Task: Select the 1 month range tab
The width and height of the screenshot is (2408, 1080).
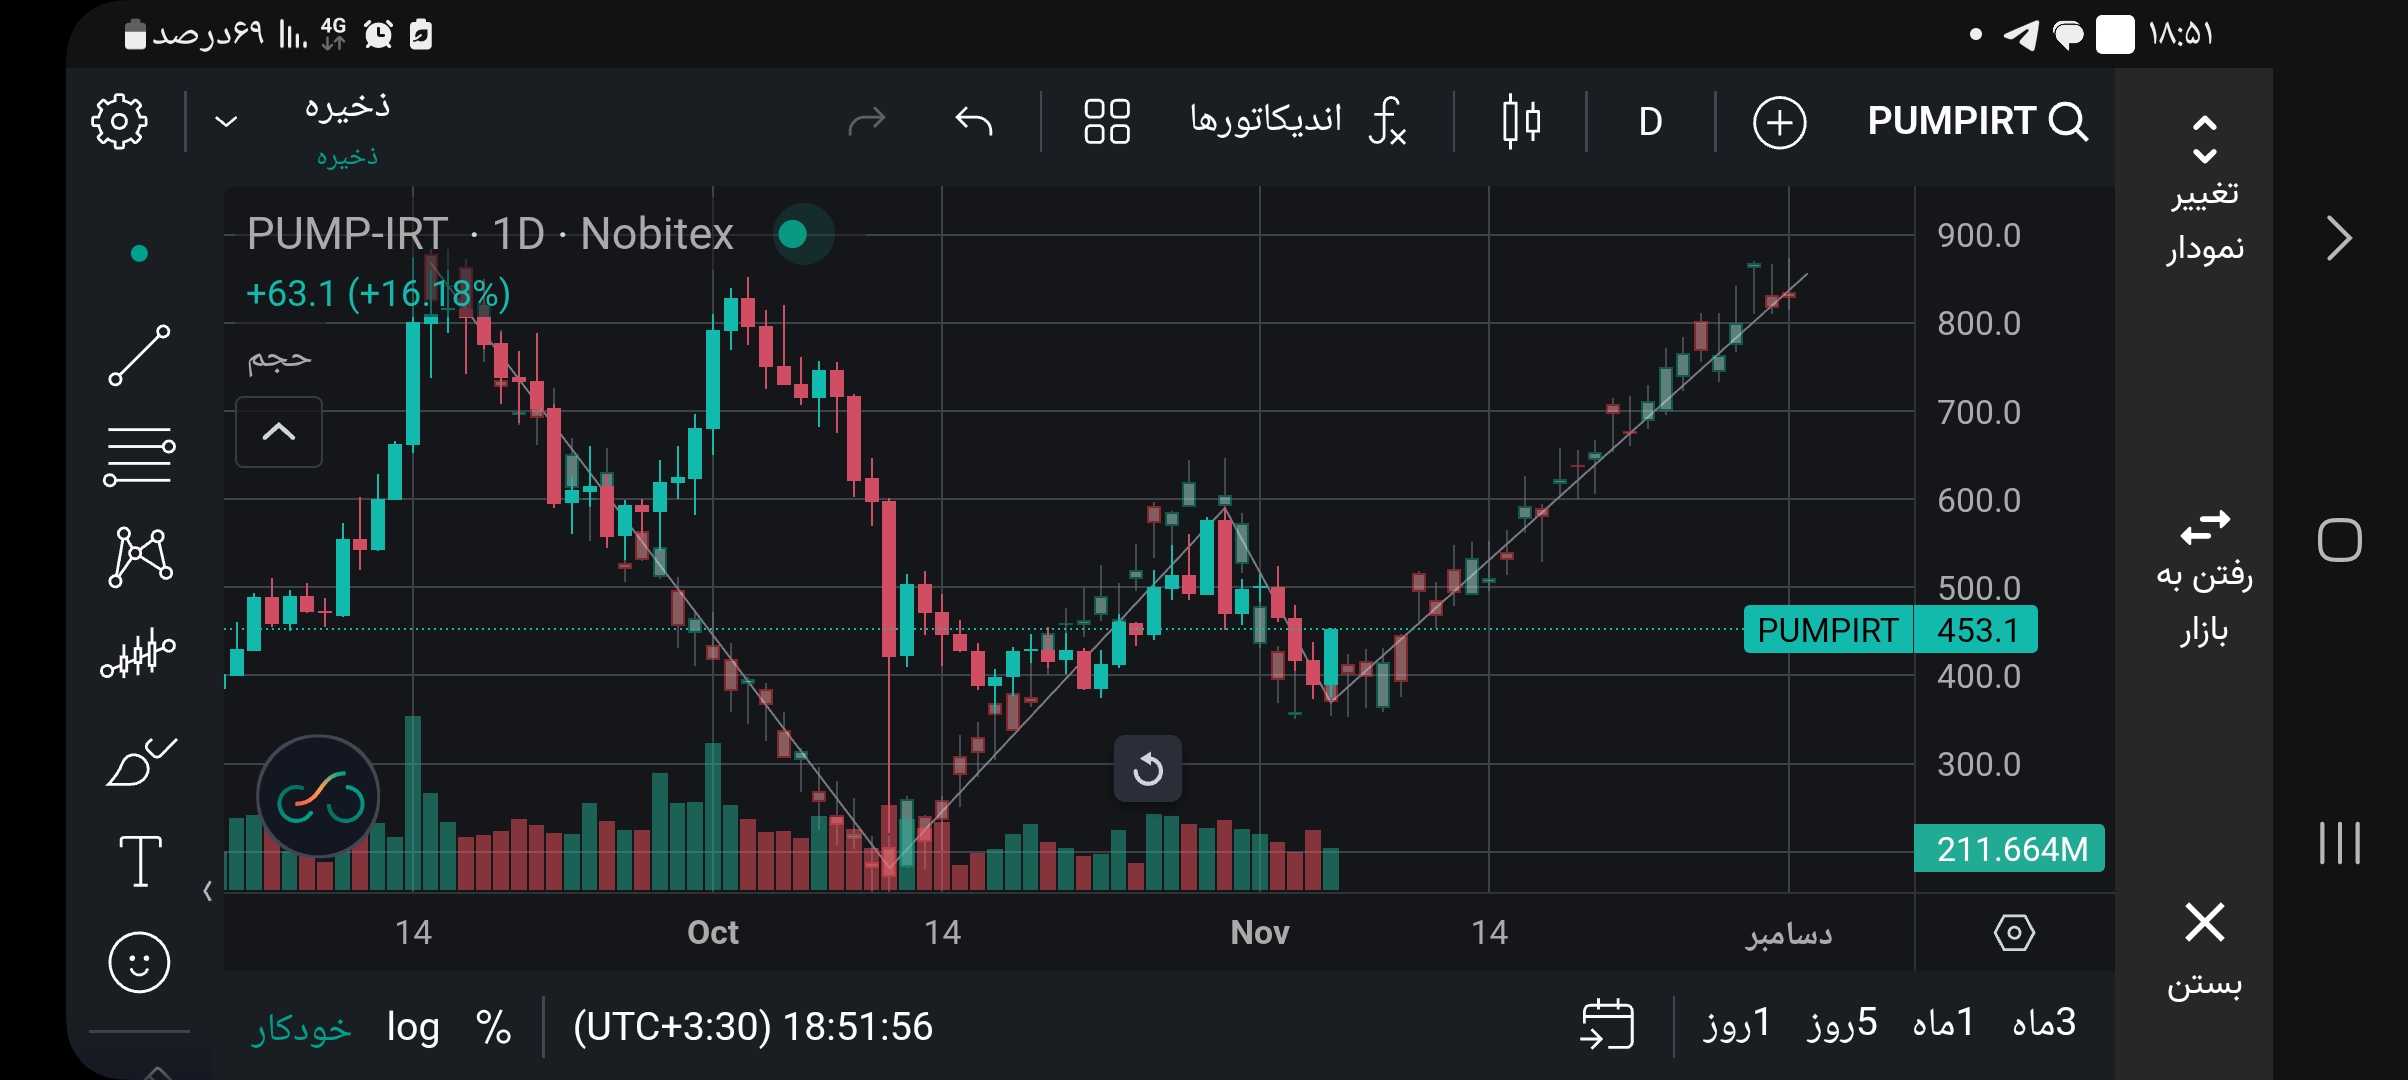Action: [x=1942, y=1023]
